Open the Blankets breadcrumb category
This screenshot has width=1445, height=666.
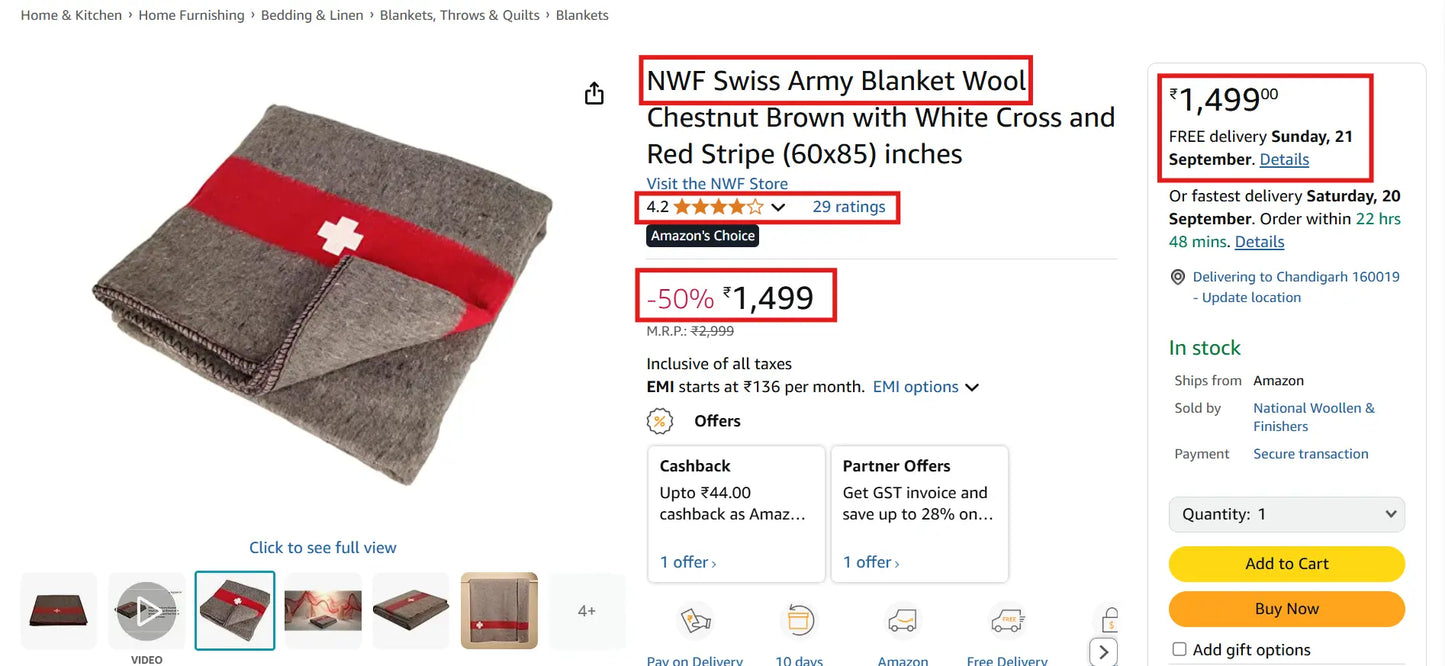pyautogui.click(x=581, y=14)
